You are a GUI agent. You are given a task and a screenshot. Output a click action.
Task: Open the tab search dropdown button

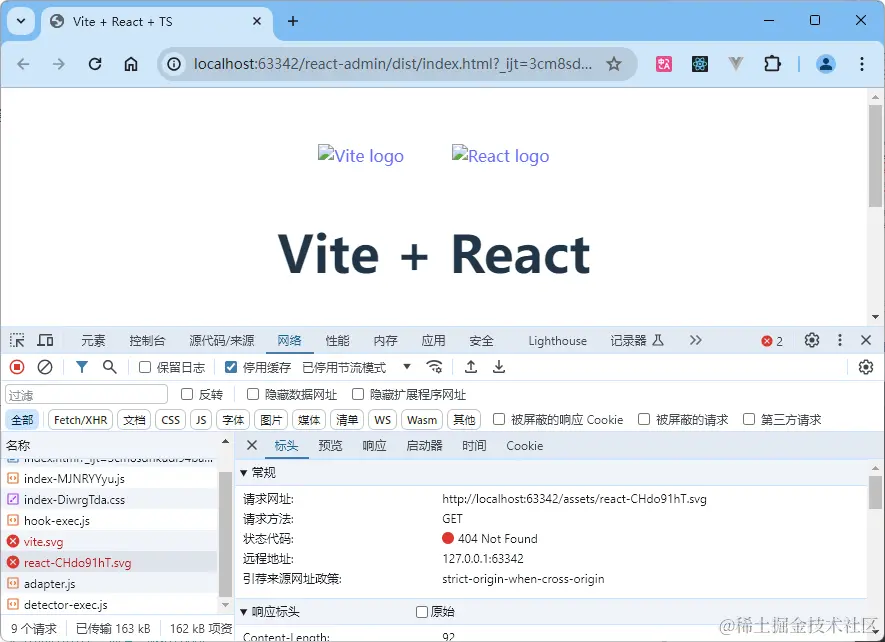pos(21,21)
